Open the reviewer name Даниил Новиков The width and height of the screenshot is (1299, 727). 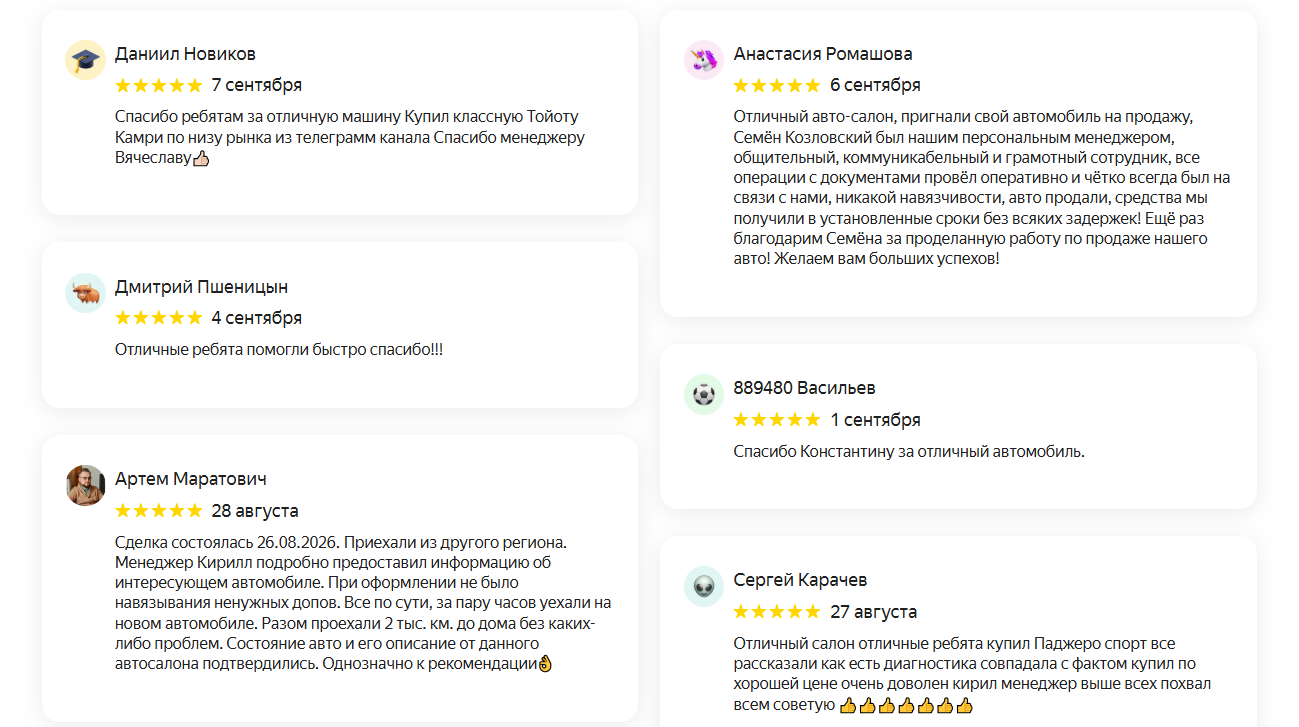pos(185,54)
